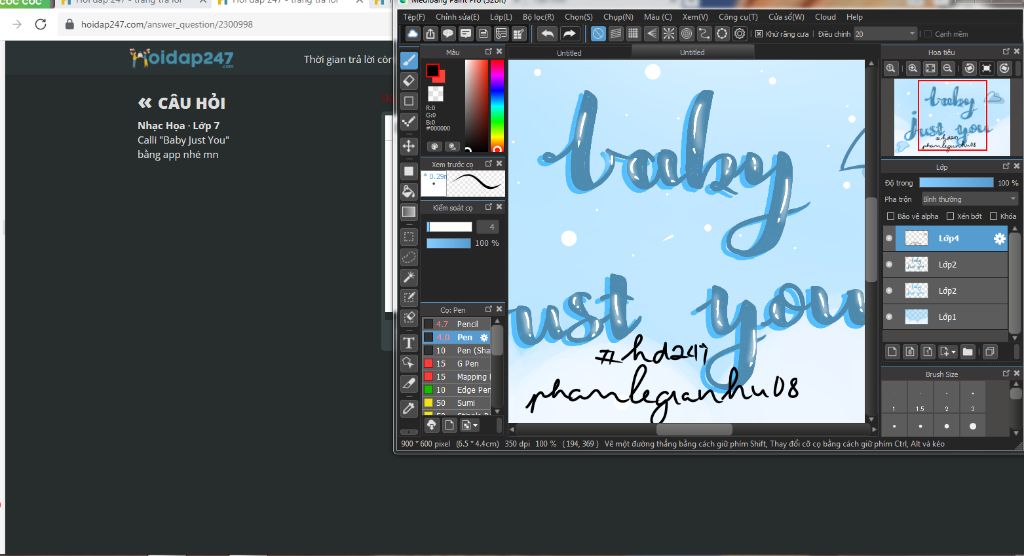This screenshot has height=556, width=1024.
Task: Open the Công cụ(T) menu
Action: click(x=738, y=17)
